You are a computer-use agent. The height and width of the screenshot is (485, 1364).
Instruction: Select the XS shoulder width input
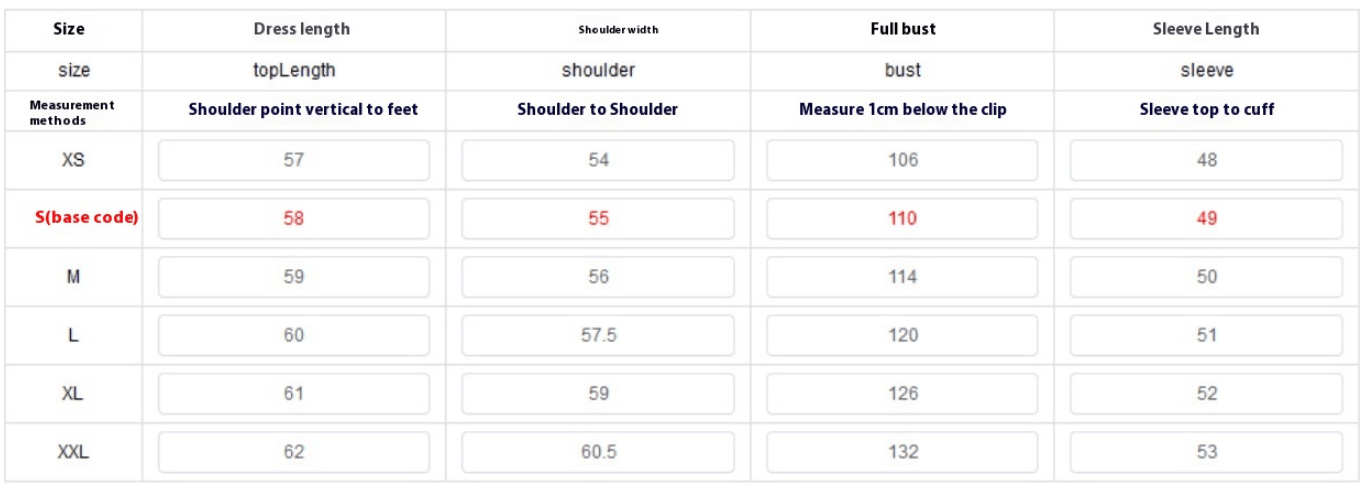tap(598, 160)
